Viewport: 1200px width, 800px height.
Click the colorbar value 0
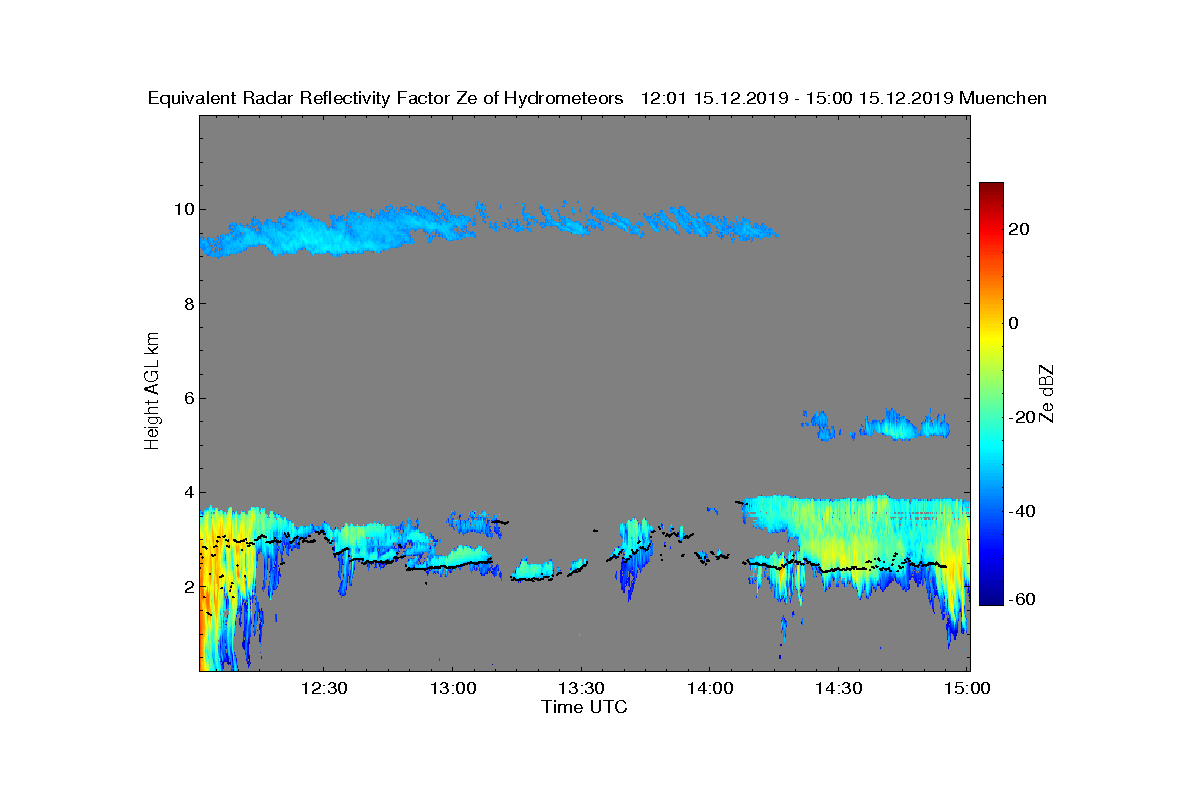coord(1014,323)
